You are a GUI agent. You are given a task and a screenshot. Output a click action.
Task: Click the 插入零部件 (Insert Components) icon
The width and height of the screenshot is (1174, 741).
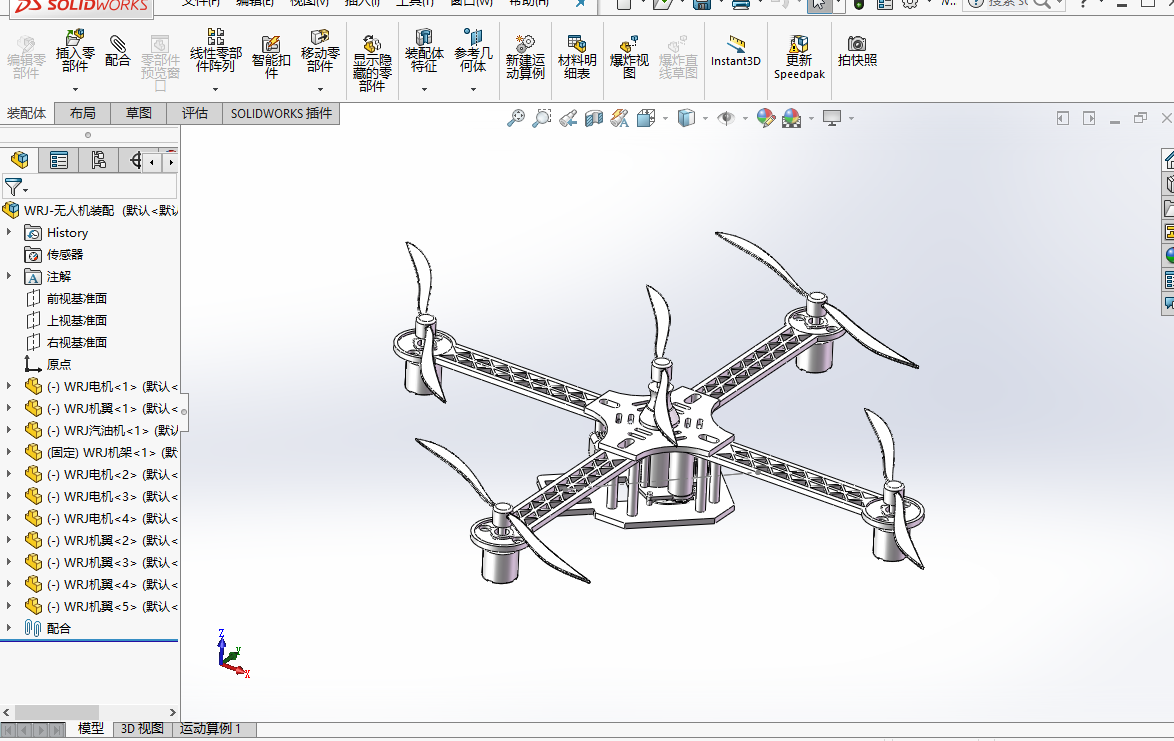click(x=75, y=51)
